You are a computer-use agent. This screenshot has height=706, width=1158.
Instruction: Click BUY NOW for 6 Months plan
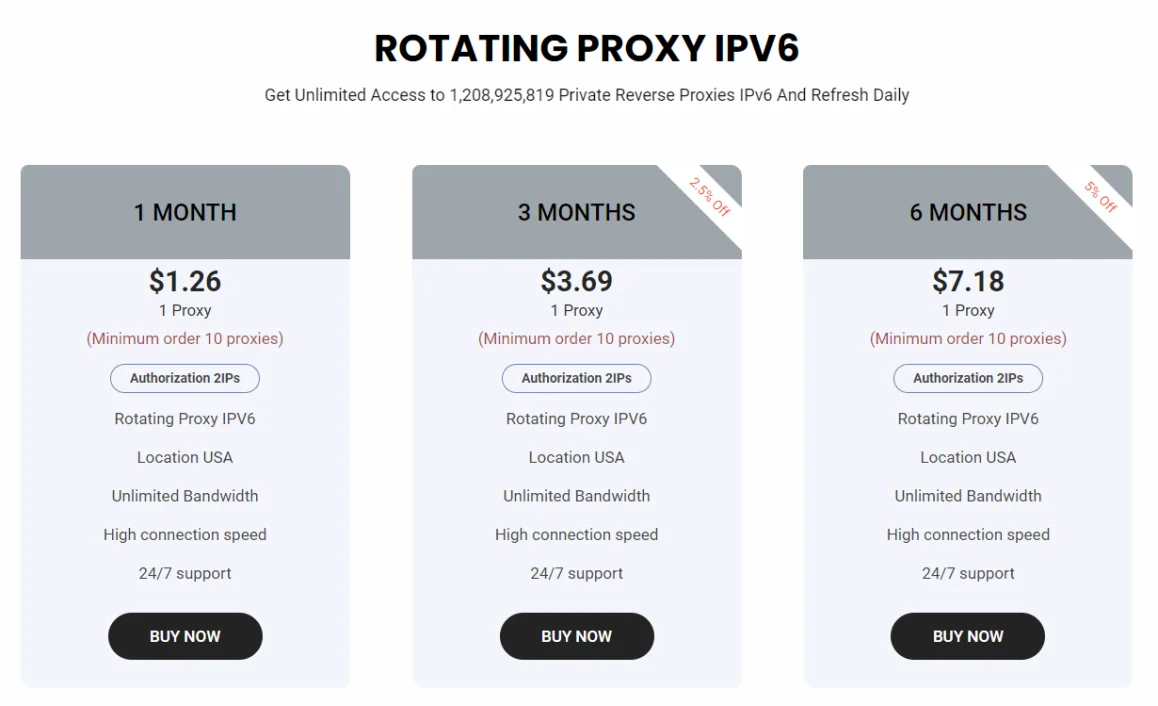point(967,636)
